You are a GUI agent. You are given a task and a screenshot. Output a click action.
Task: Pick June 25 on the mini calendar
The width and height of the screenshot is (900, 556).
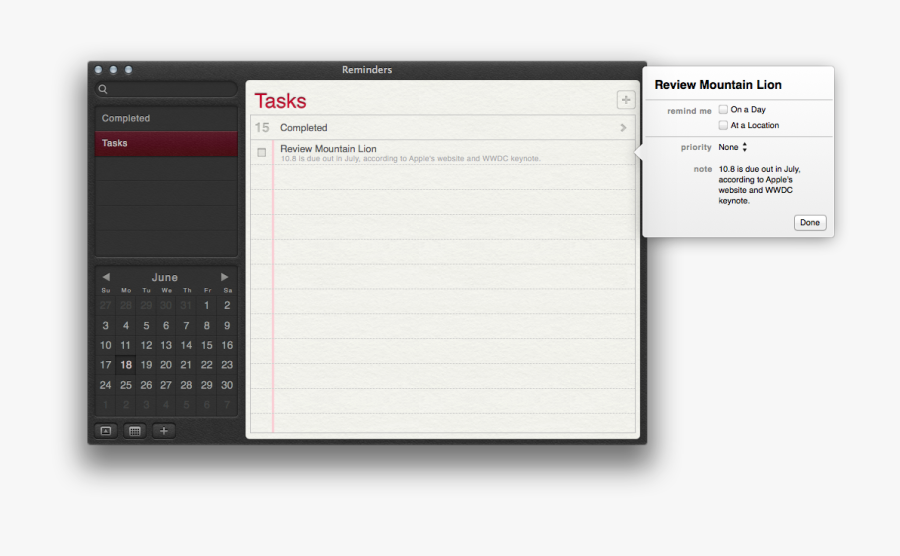tap(126, 385)
